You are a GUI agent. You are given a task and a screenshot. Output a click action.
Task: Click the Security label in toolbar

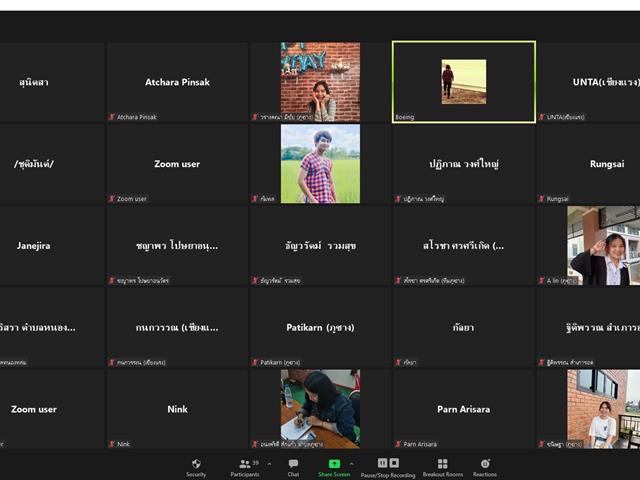196,475
